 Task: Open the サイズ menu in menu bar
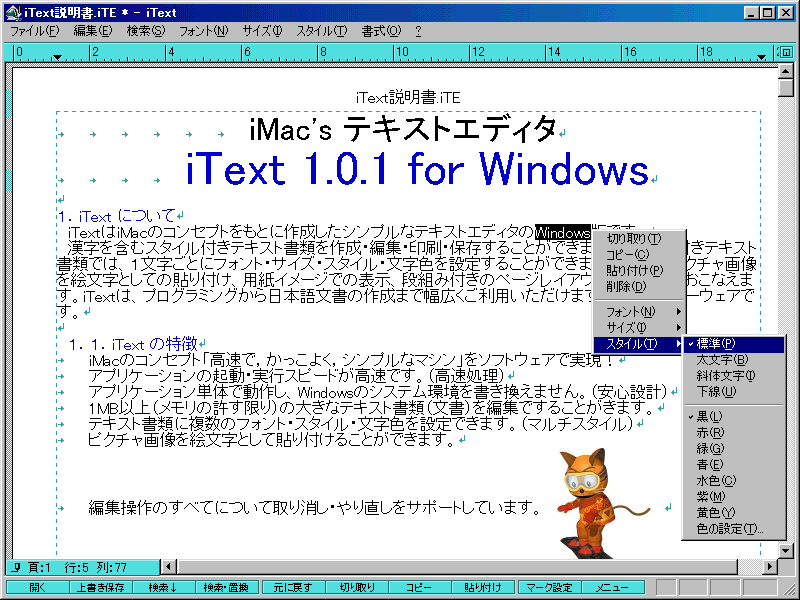pos(262,31)
